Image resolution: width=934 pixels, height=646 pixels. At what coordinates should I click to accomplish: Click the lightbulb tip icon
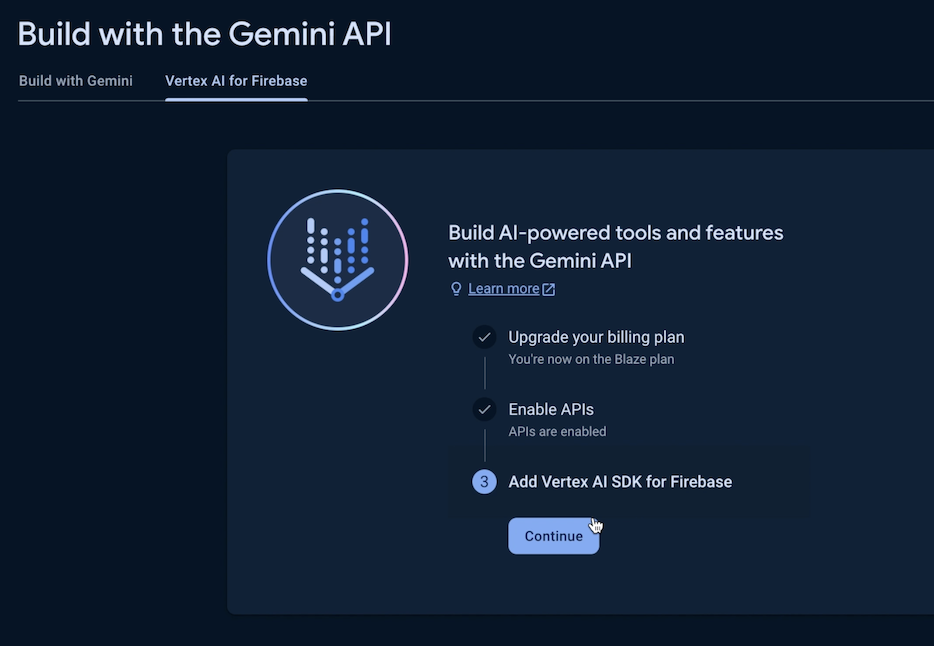[x=457, y=289]
